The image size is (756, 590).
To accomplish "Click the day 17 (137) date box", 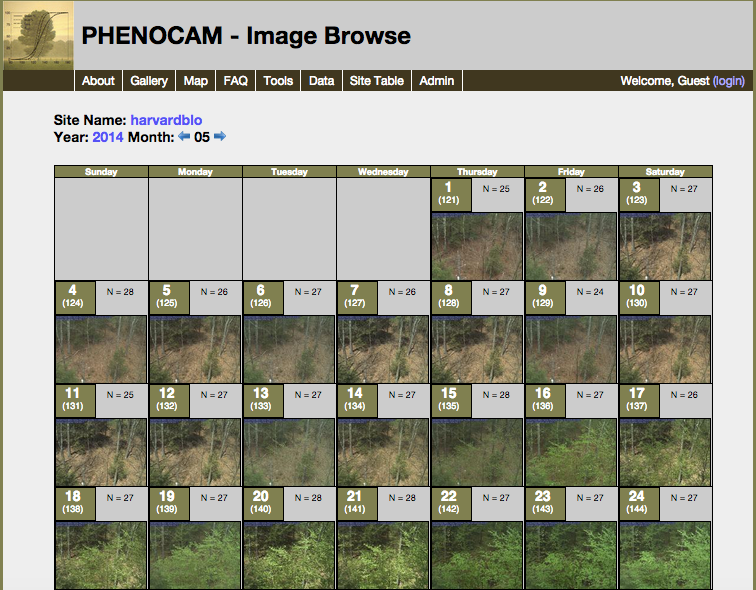I will 639,401.
